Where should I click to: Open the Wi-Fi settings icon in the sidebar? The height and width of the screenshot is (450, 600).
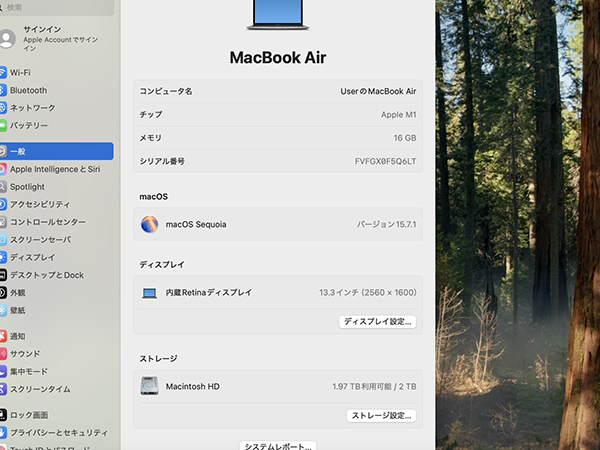(x=4, y=73)
